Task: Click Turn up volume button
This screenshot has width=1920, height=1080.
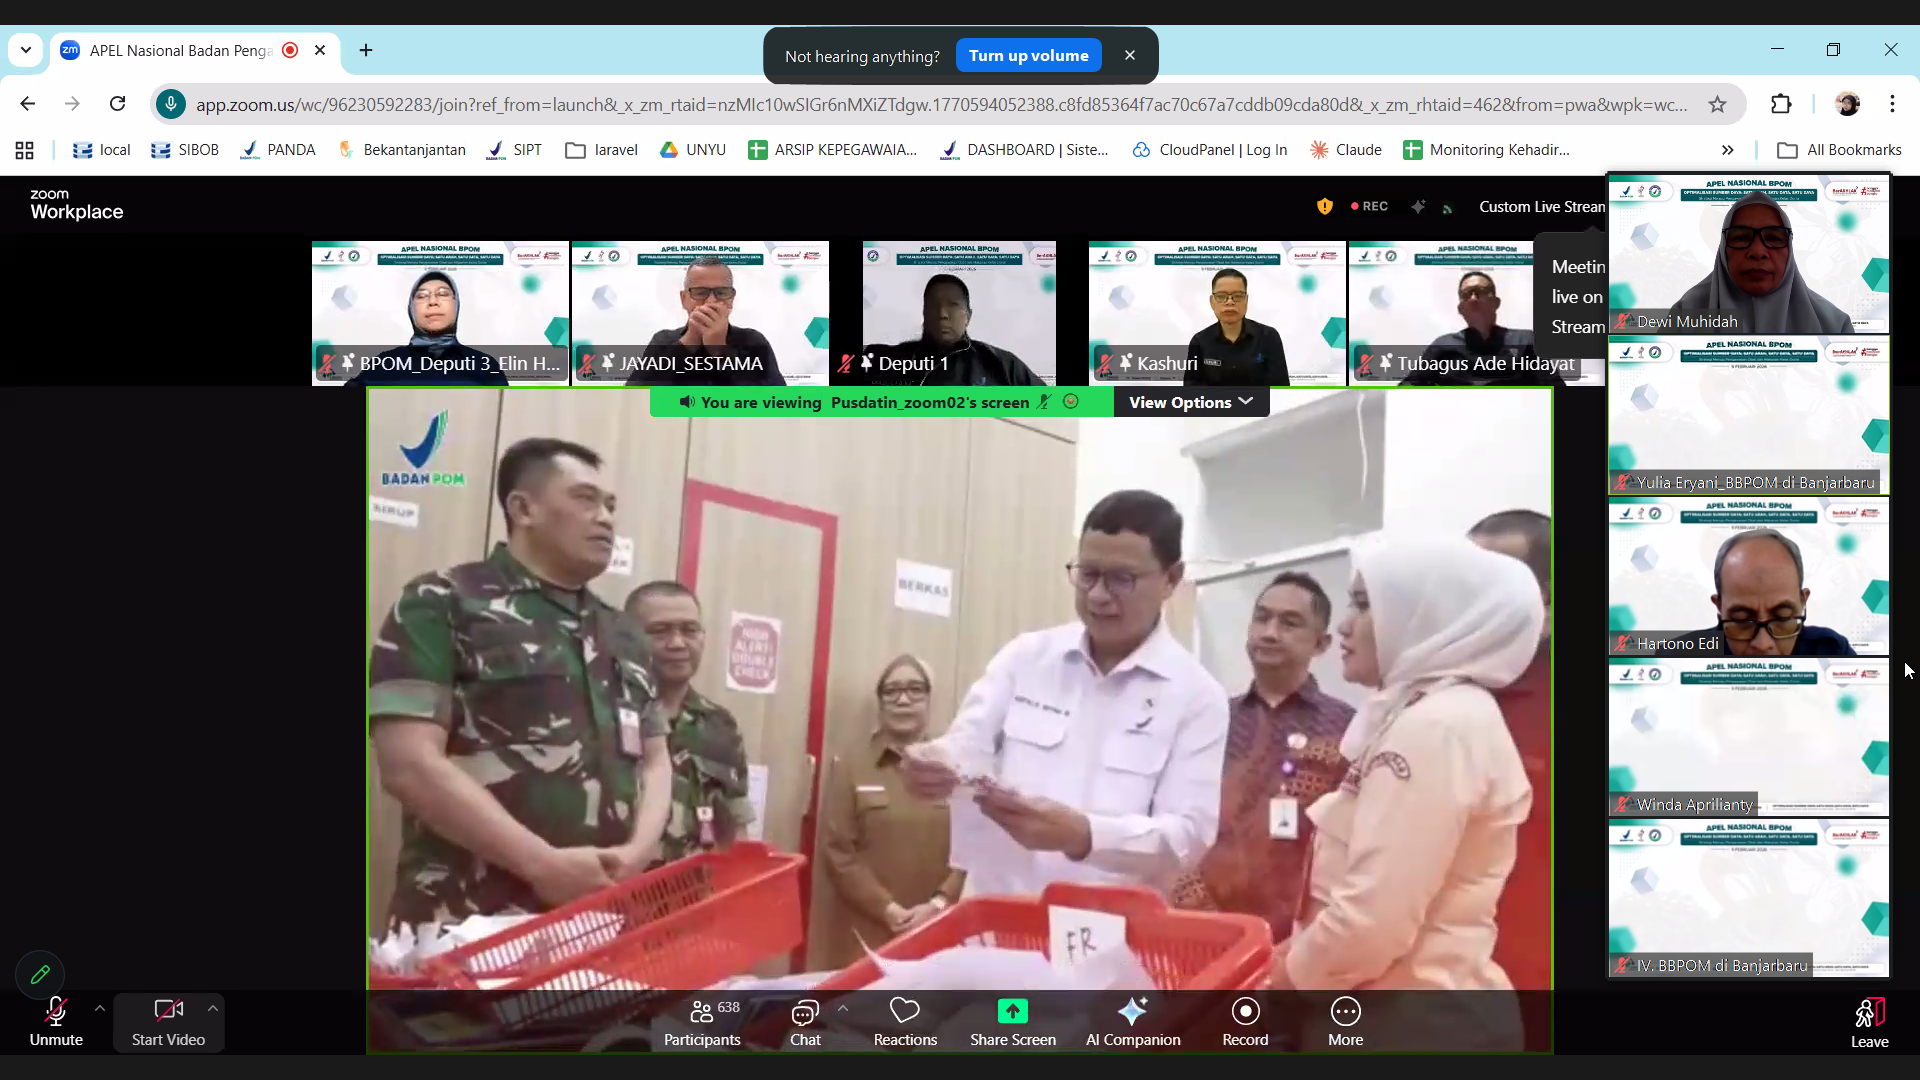Action: [1028, 56]
